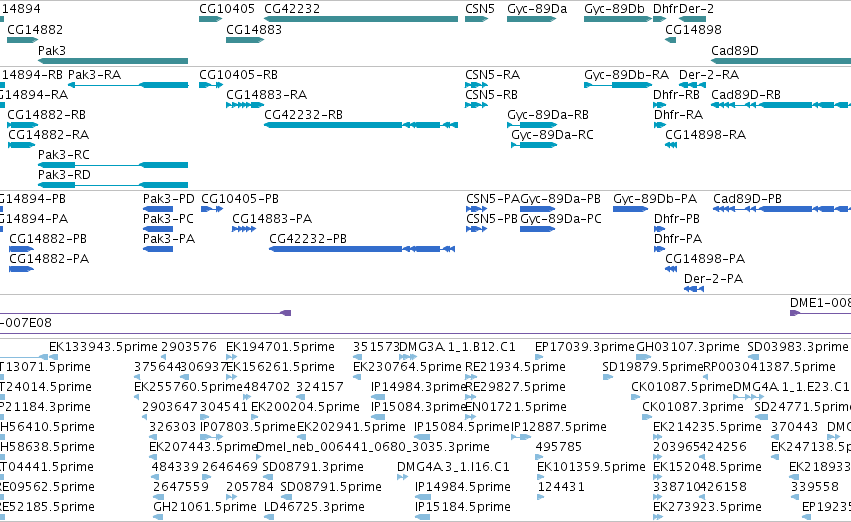Select the Dmel_neb_006441_0680_3035.3prime EST label
This screenshot has height=522, width=851.
(372, 447)
